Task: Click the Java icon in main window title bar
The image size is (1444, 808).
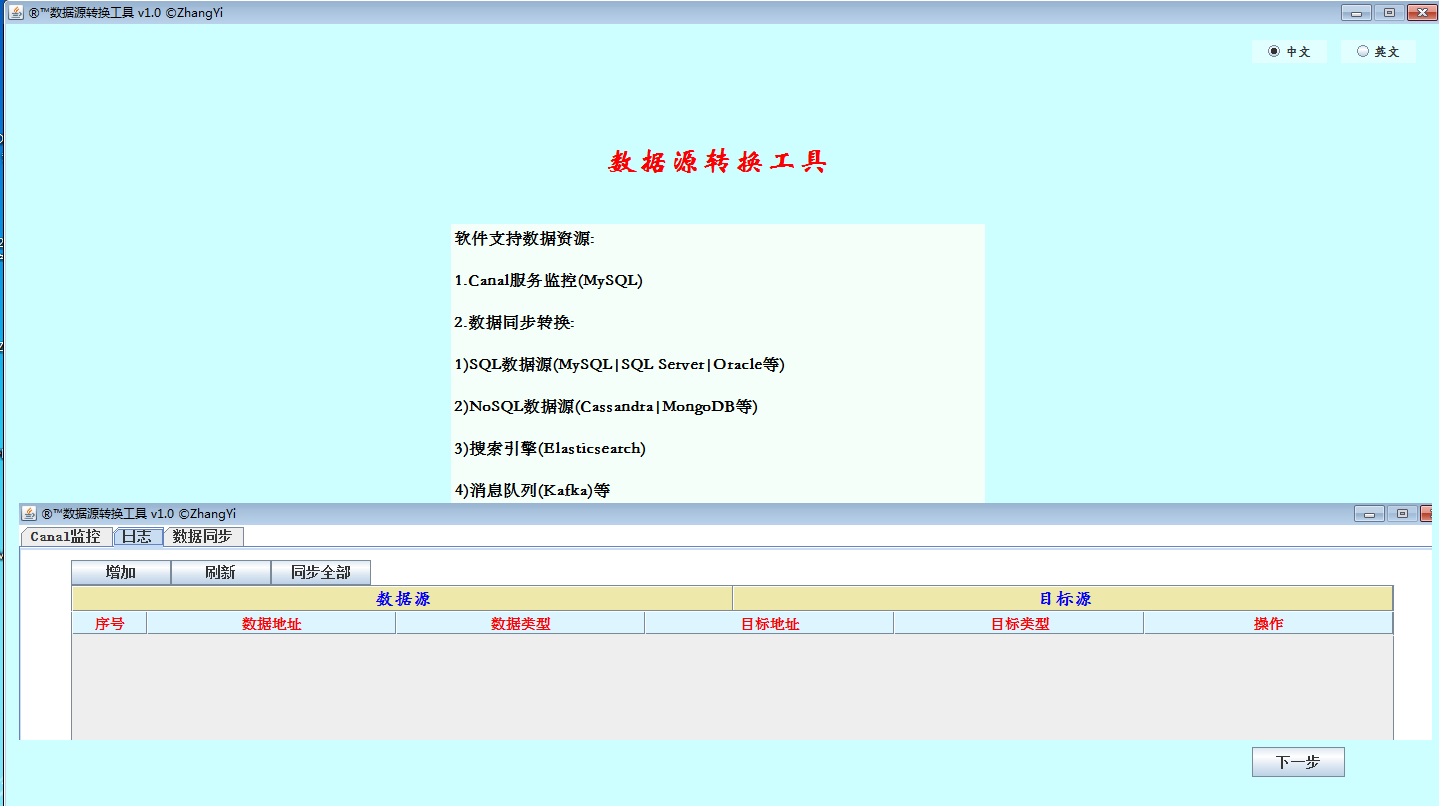Action: tap(17, 12)
